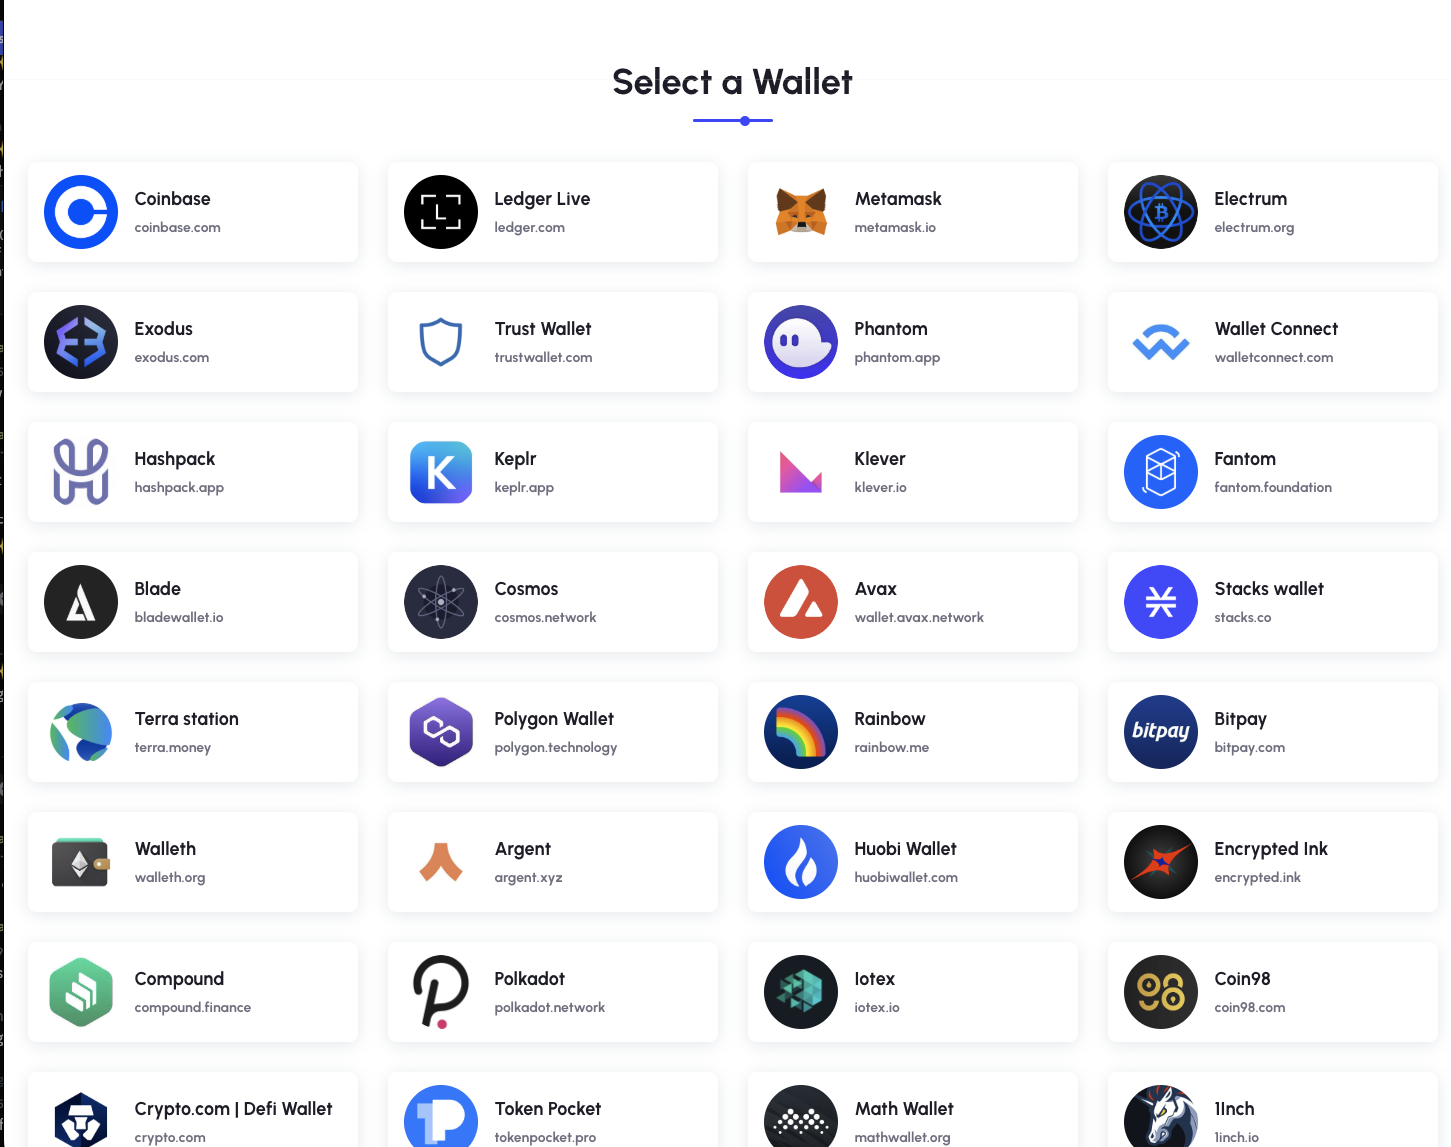1451x1147 pixels.
Task: Choose the Encrypted Ink wallet
Action: point(1273,862)
